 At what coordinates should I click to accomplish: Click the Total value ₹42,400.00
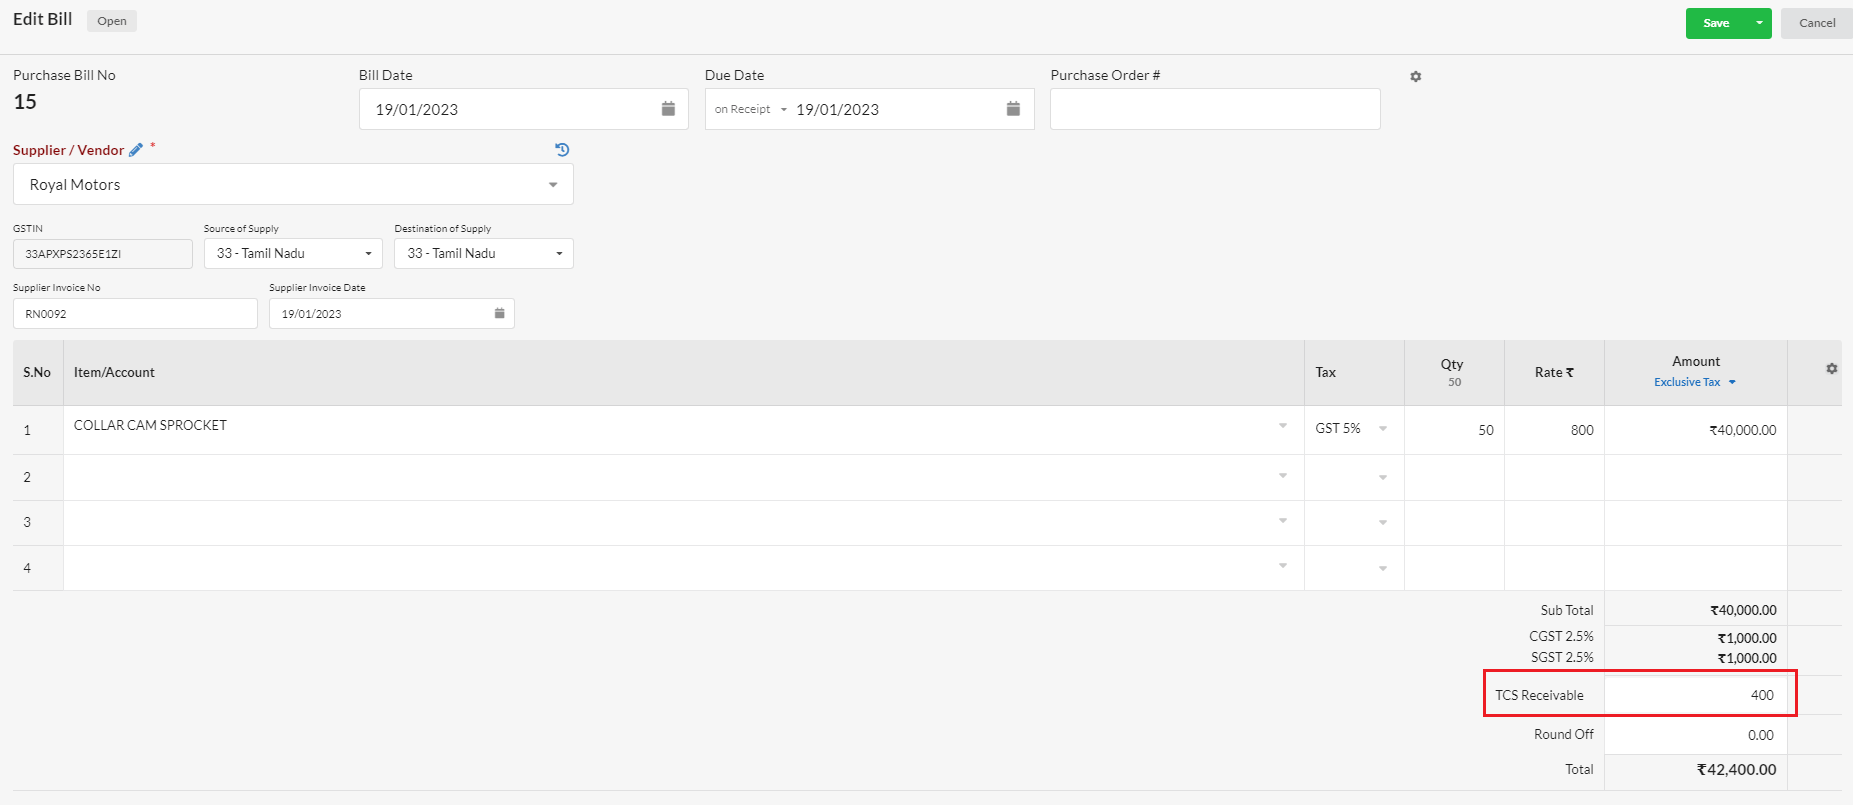[1736, 770]
